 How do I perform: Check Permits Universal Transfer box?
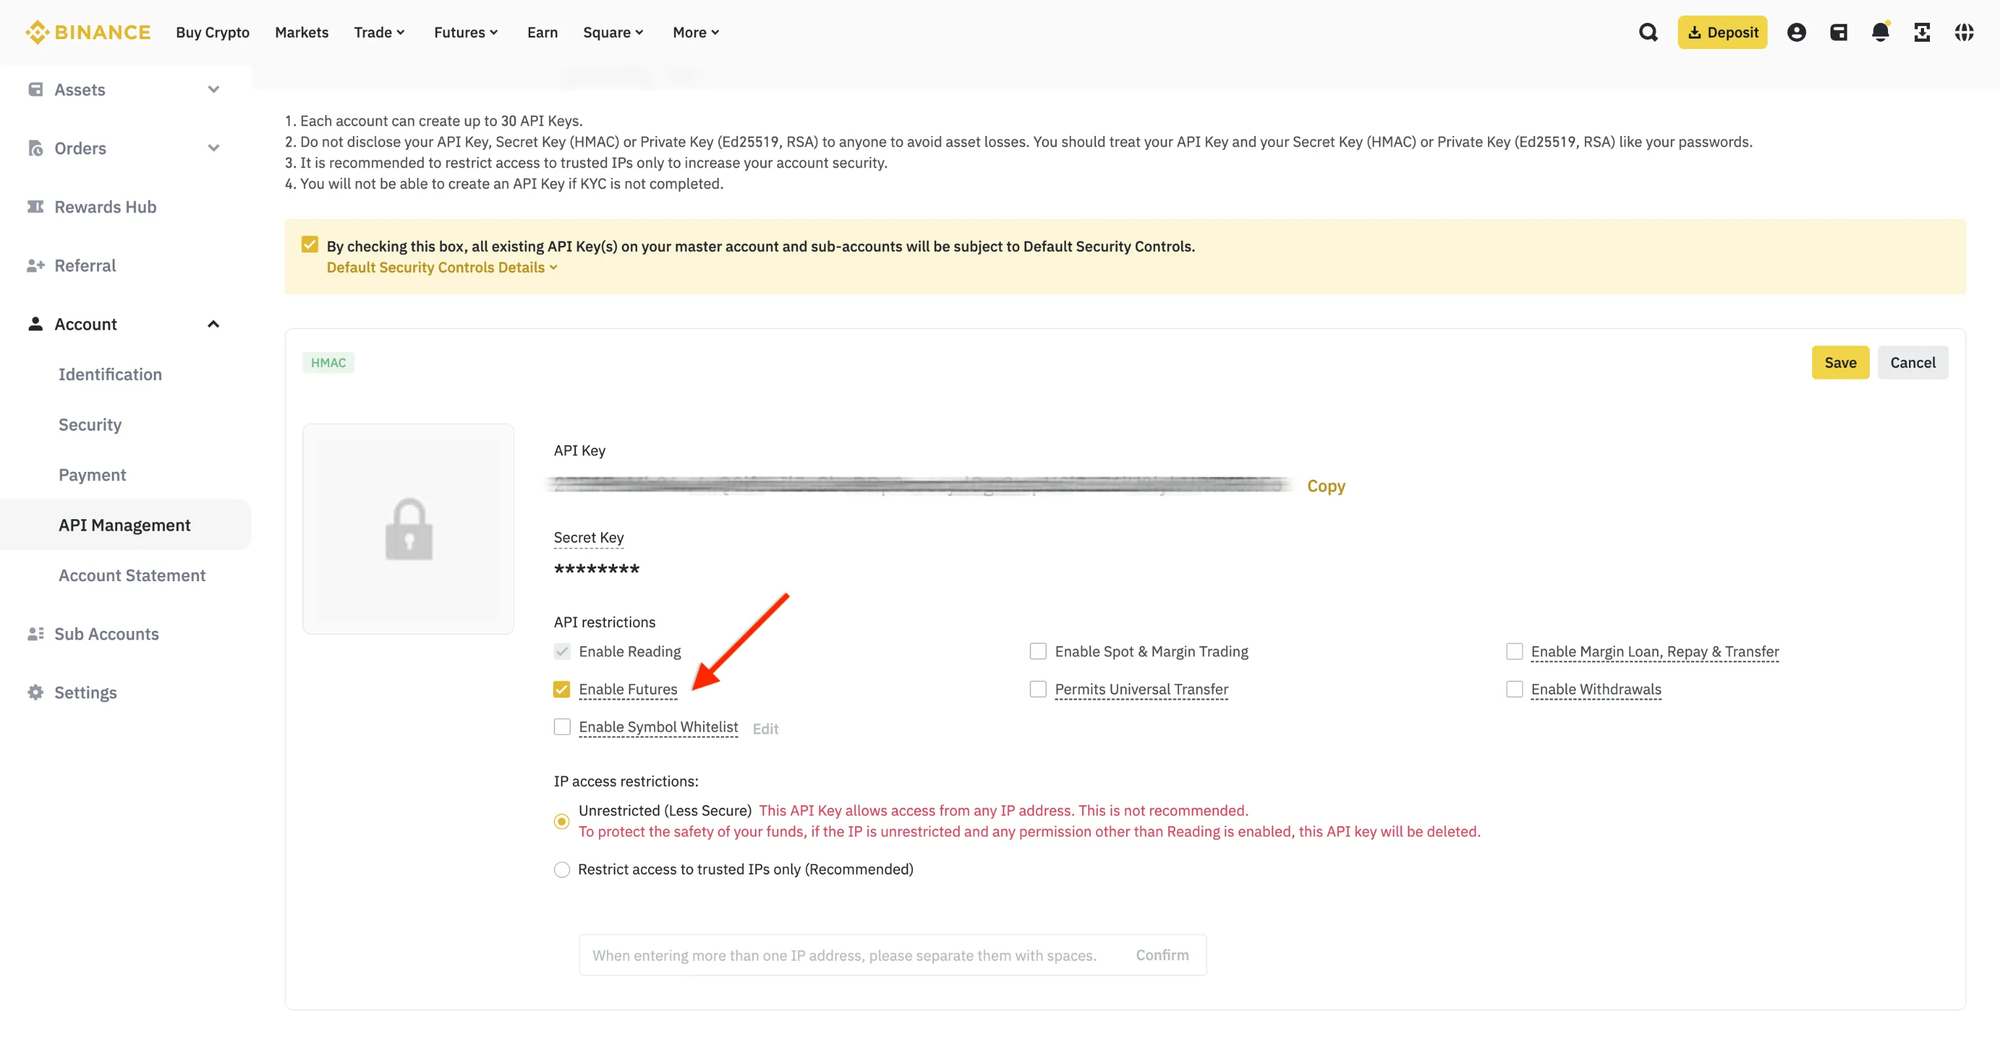(1038, 689)
